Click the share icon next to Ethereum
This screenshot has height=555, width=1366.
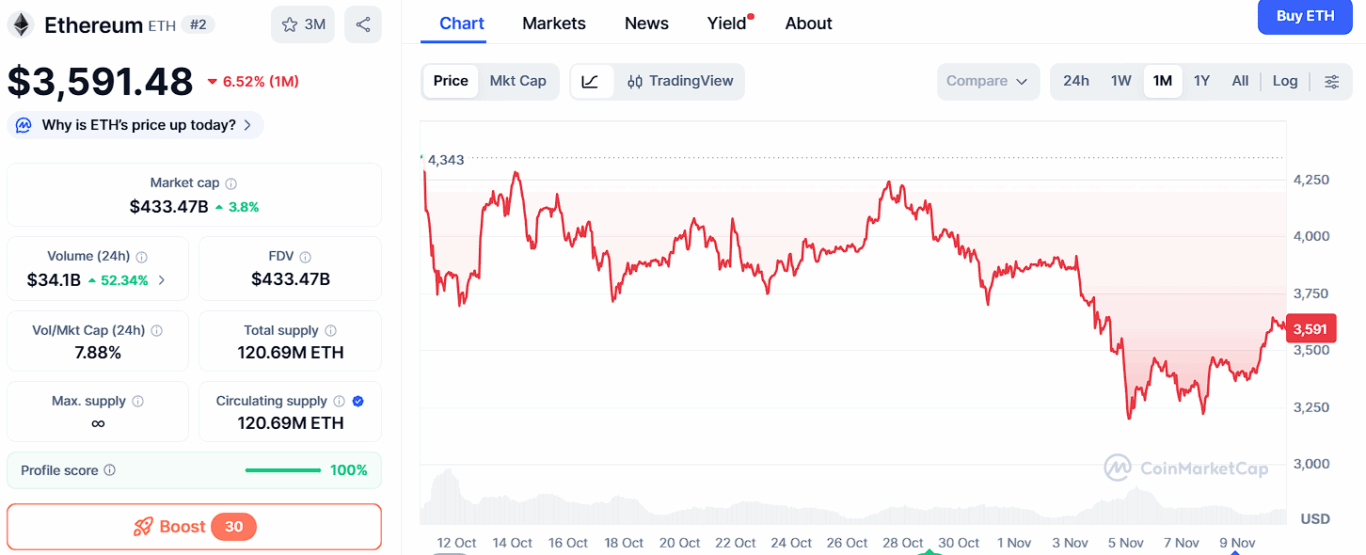click(363, 25)
